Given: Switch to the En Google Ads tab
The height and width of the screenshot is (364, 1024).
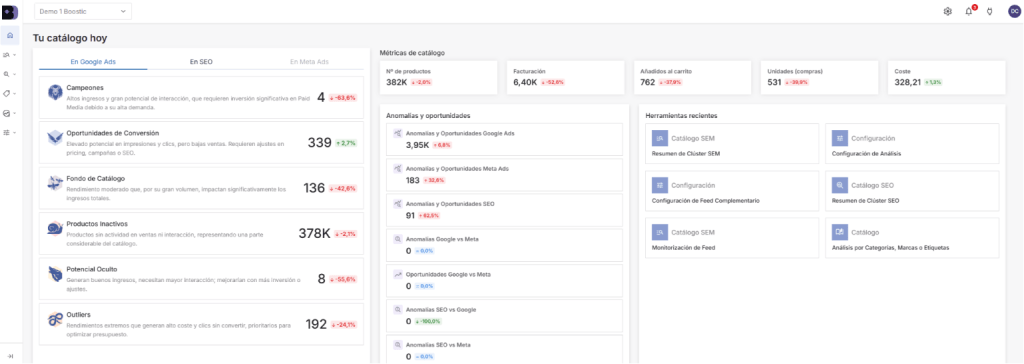Looking at the screenshot, I should tap(93, 62).
